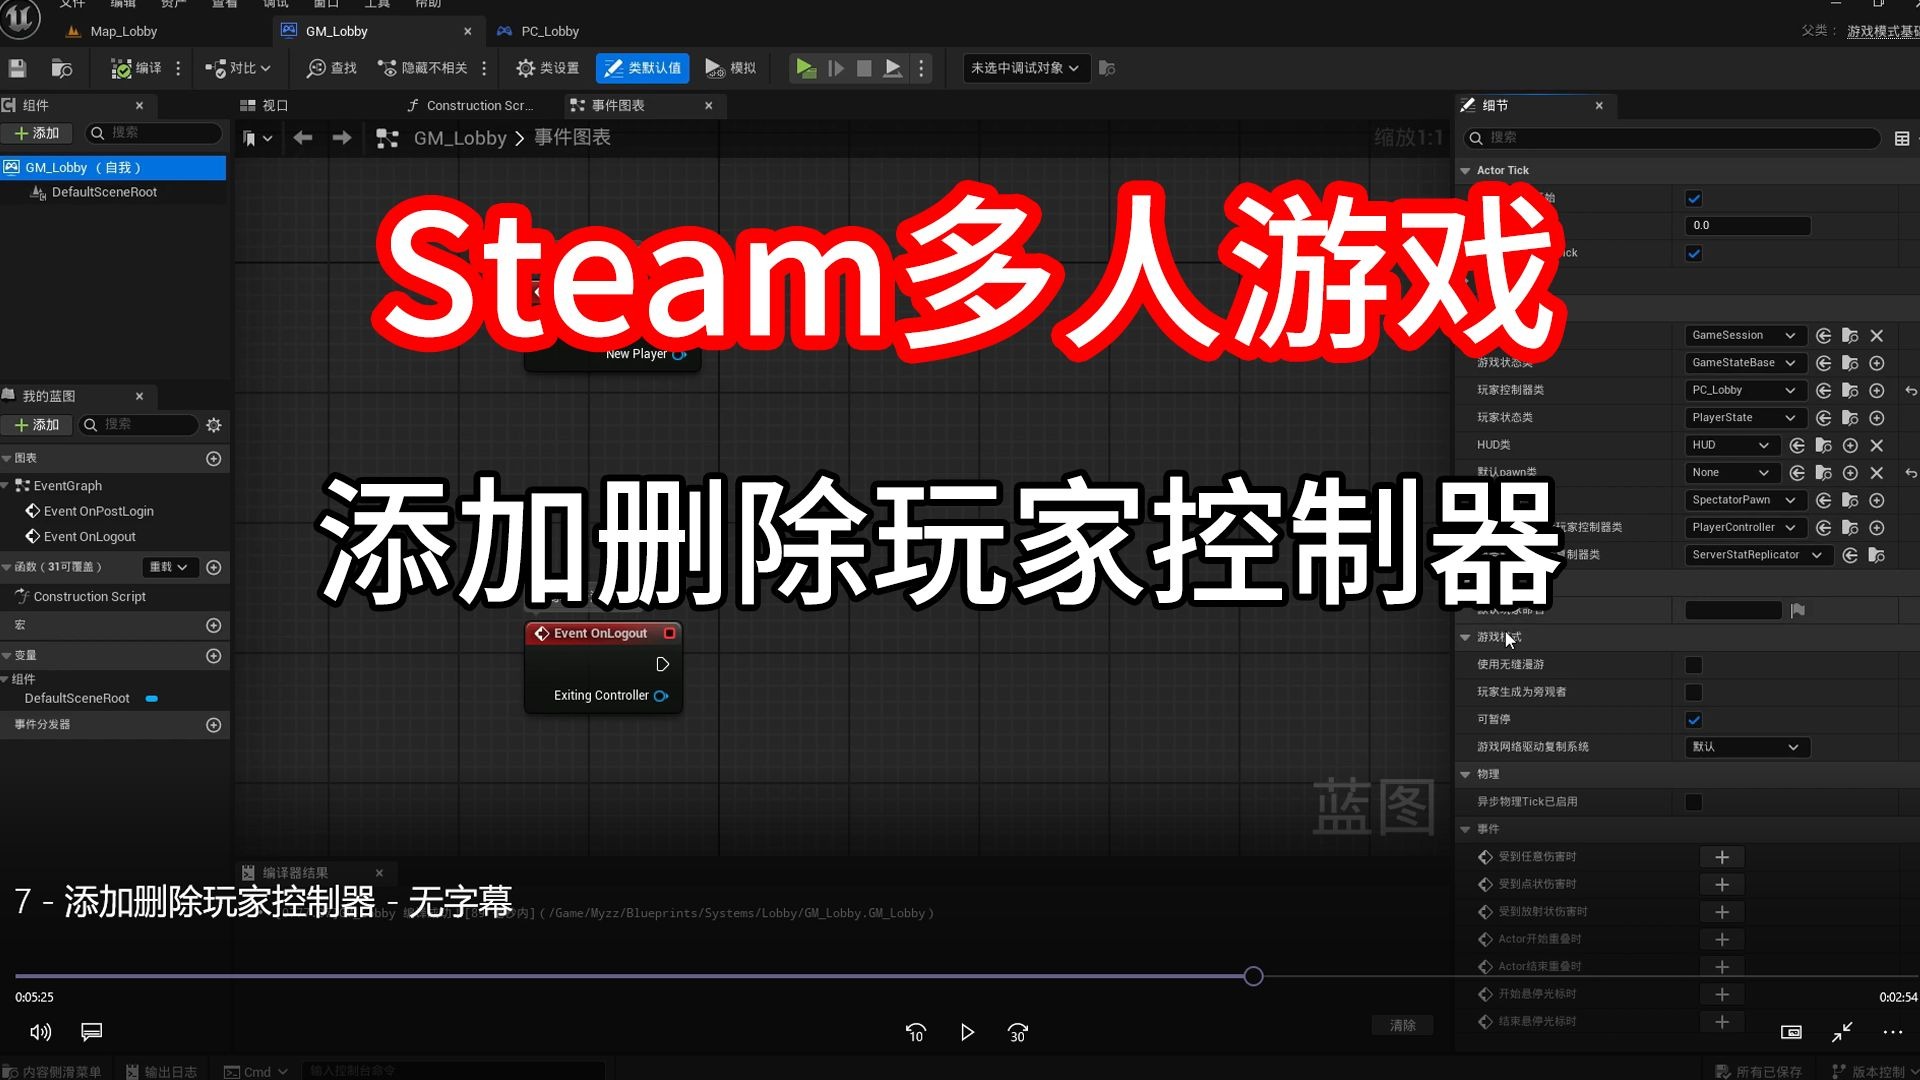Switch to the PC_Lobby tab
Viewport: 1920px width, 1080px height.
tap(549, 31)
